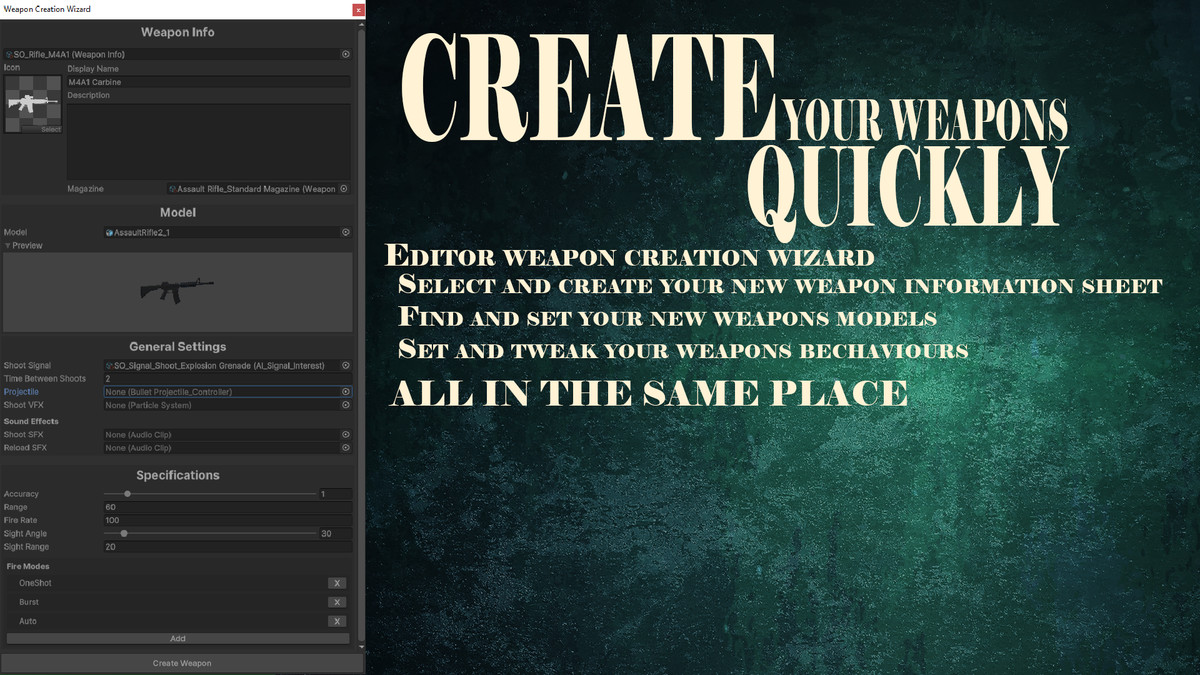Remove the Auto fire mode
This screenshot has width=1200, height=675.
coord(337,621)
